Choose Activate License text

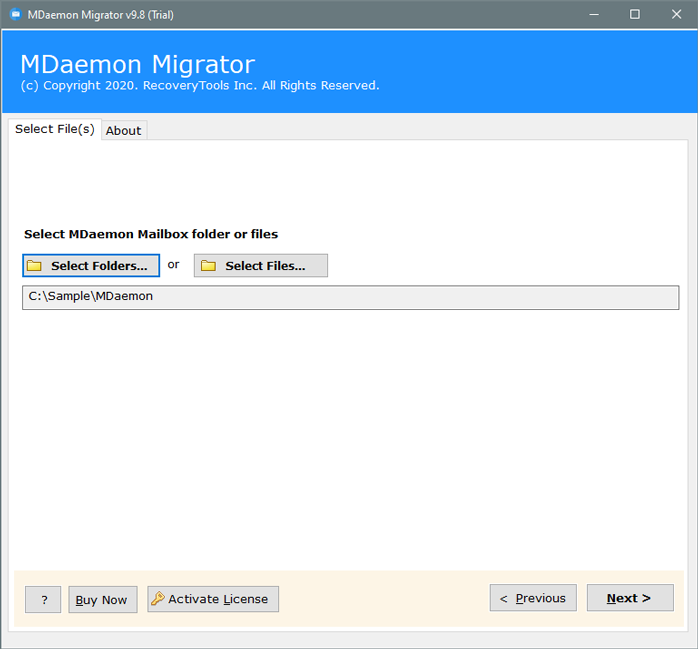click(x=218, y=599)
